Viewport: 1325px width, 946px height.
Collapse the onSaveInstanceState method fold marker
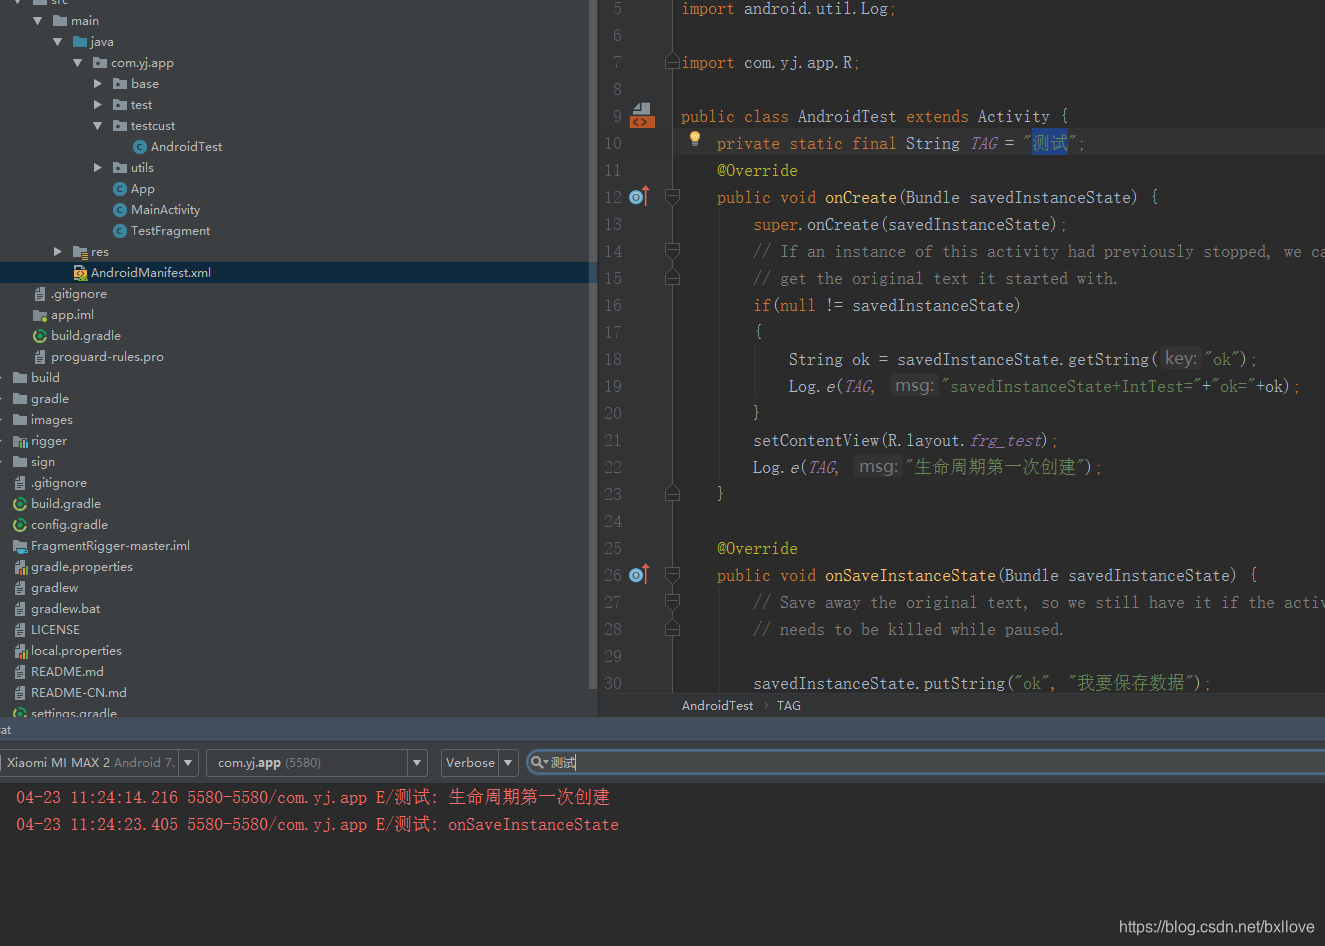point(672,575)
